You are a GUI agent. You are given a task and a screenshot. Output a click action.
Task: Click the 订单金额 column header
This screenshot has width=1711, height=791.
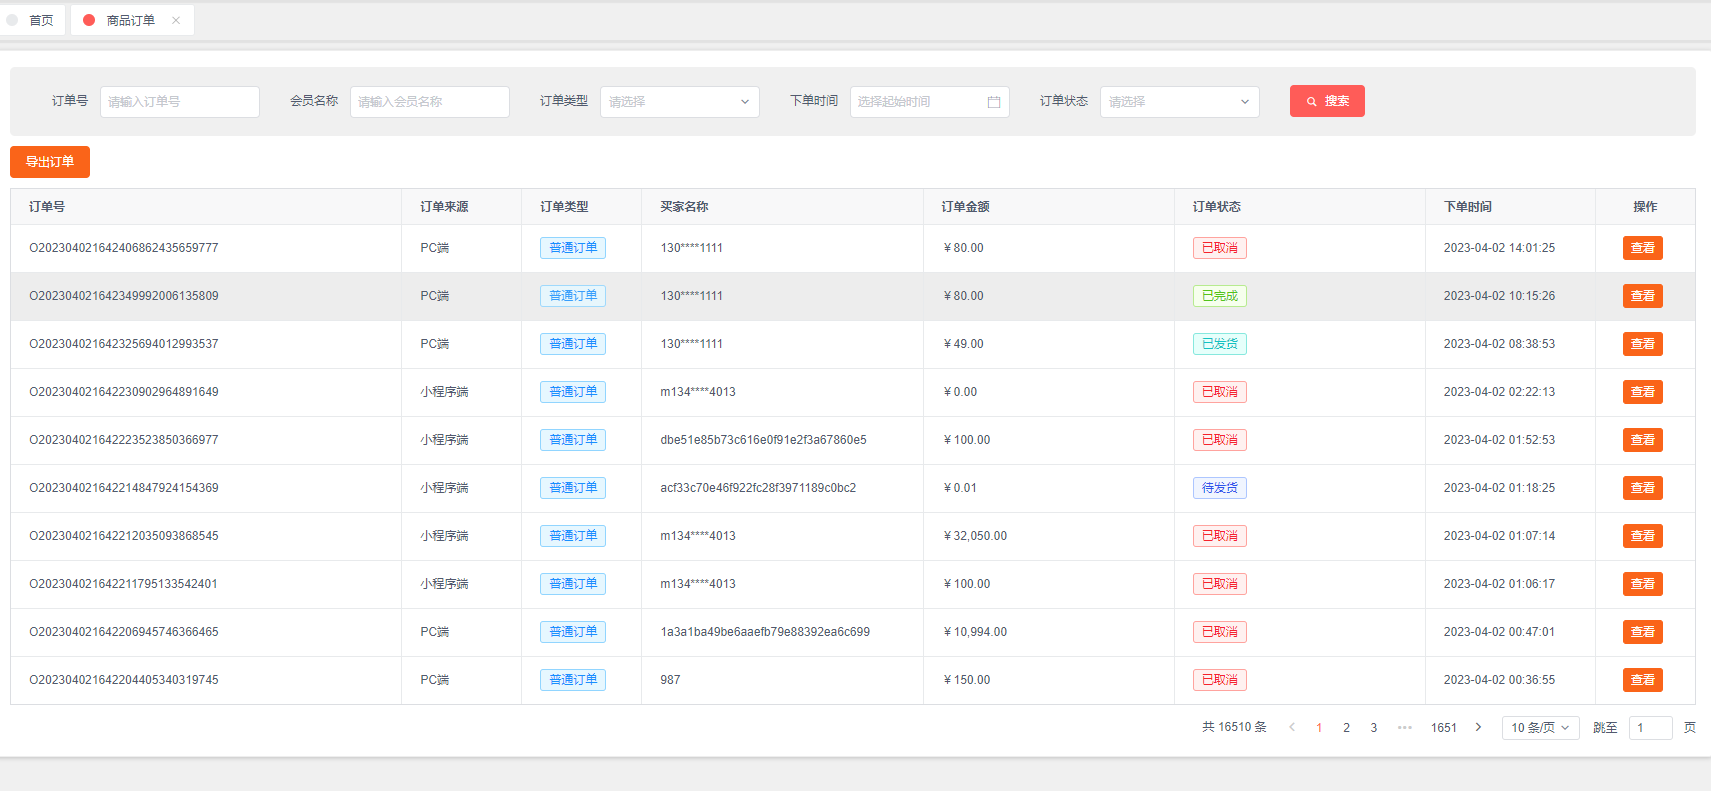965,207
